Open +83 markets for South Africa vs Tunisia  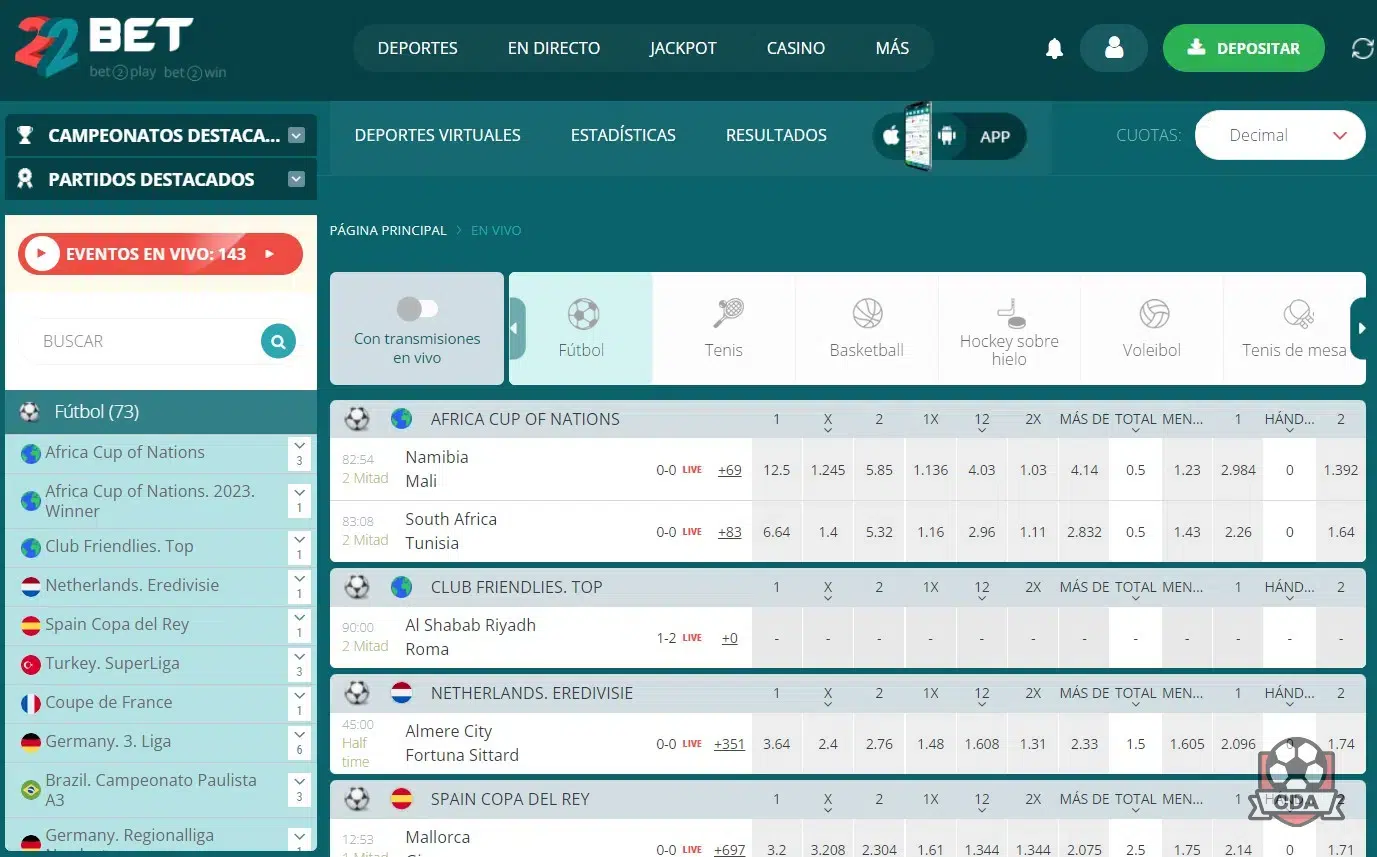(x=730, y=532)
